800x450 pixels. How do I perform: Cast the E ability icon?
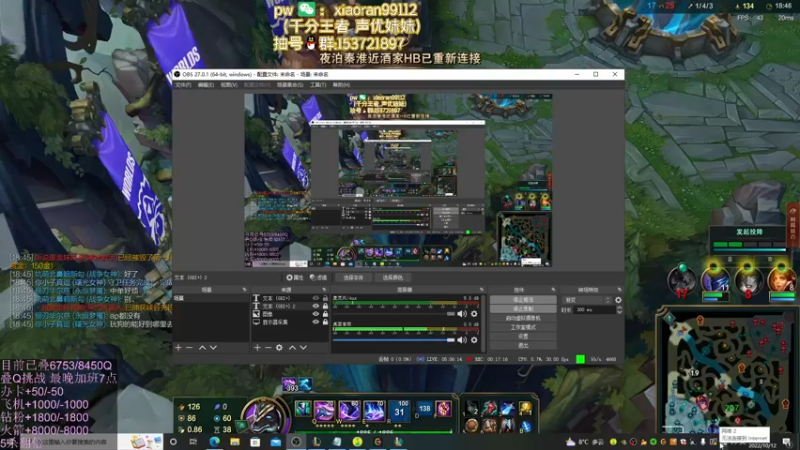(374, 410)
